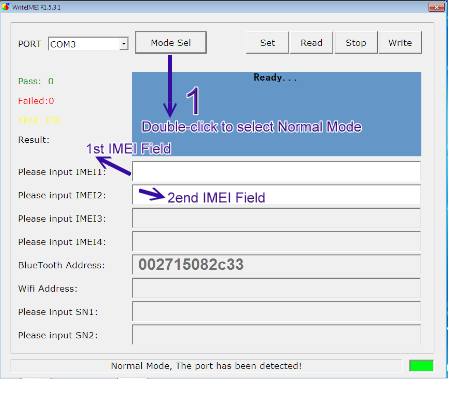Screen dimensions: 450x400
Task: Click the 'Please input IMEI3:' label
Action: 62,219
